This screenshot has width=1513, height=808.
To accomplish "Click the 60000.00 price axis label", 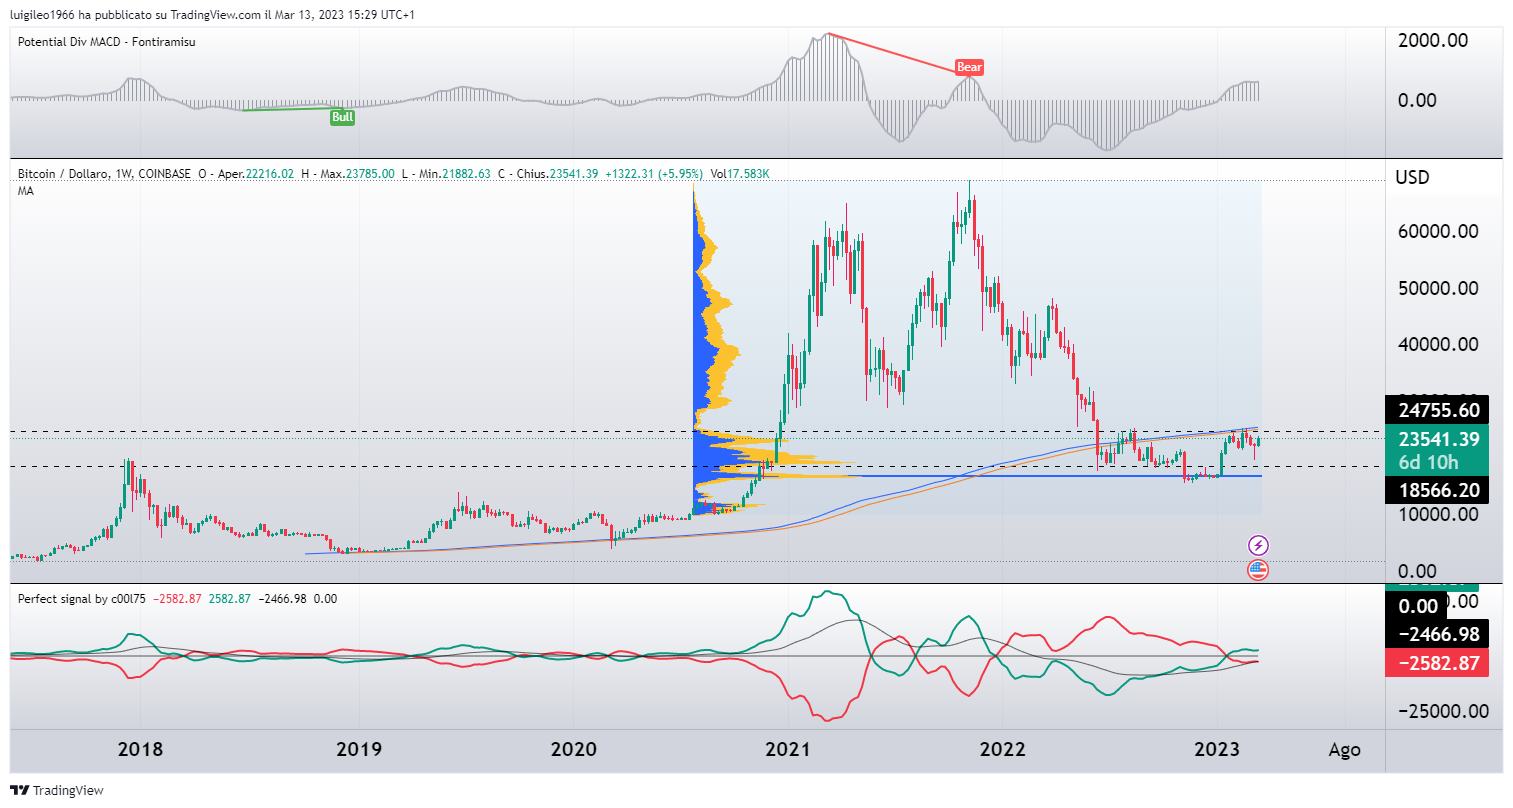I will [1438, 231].
